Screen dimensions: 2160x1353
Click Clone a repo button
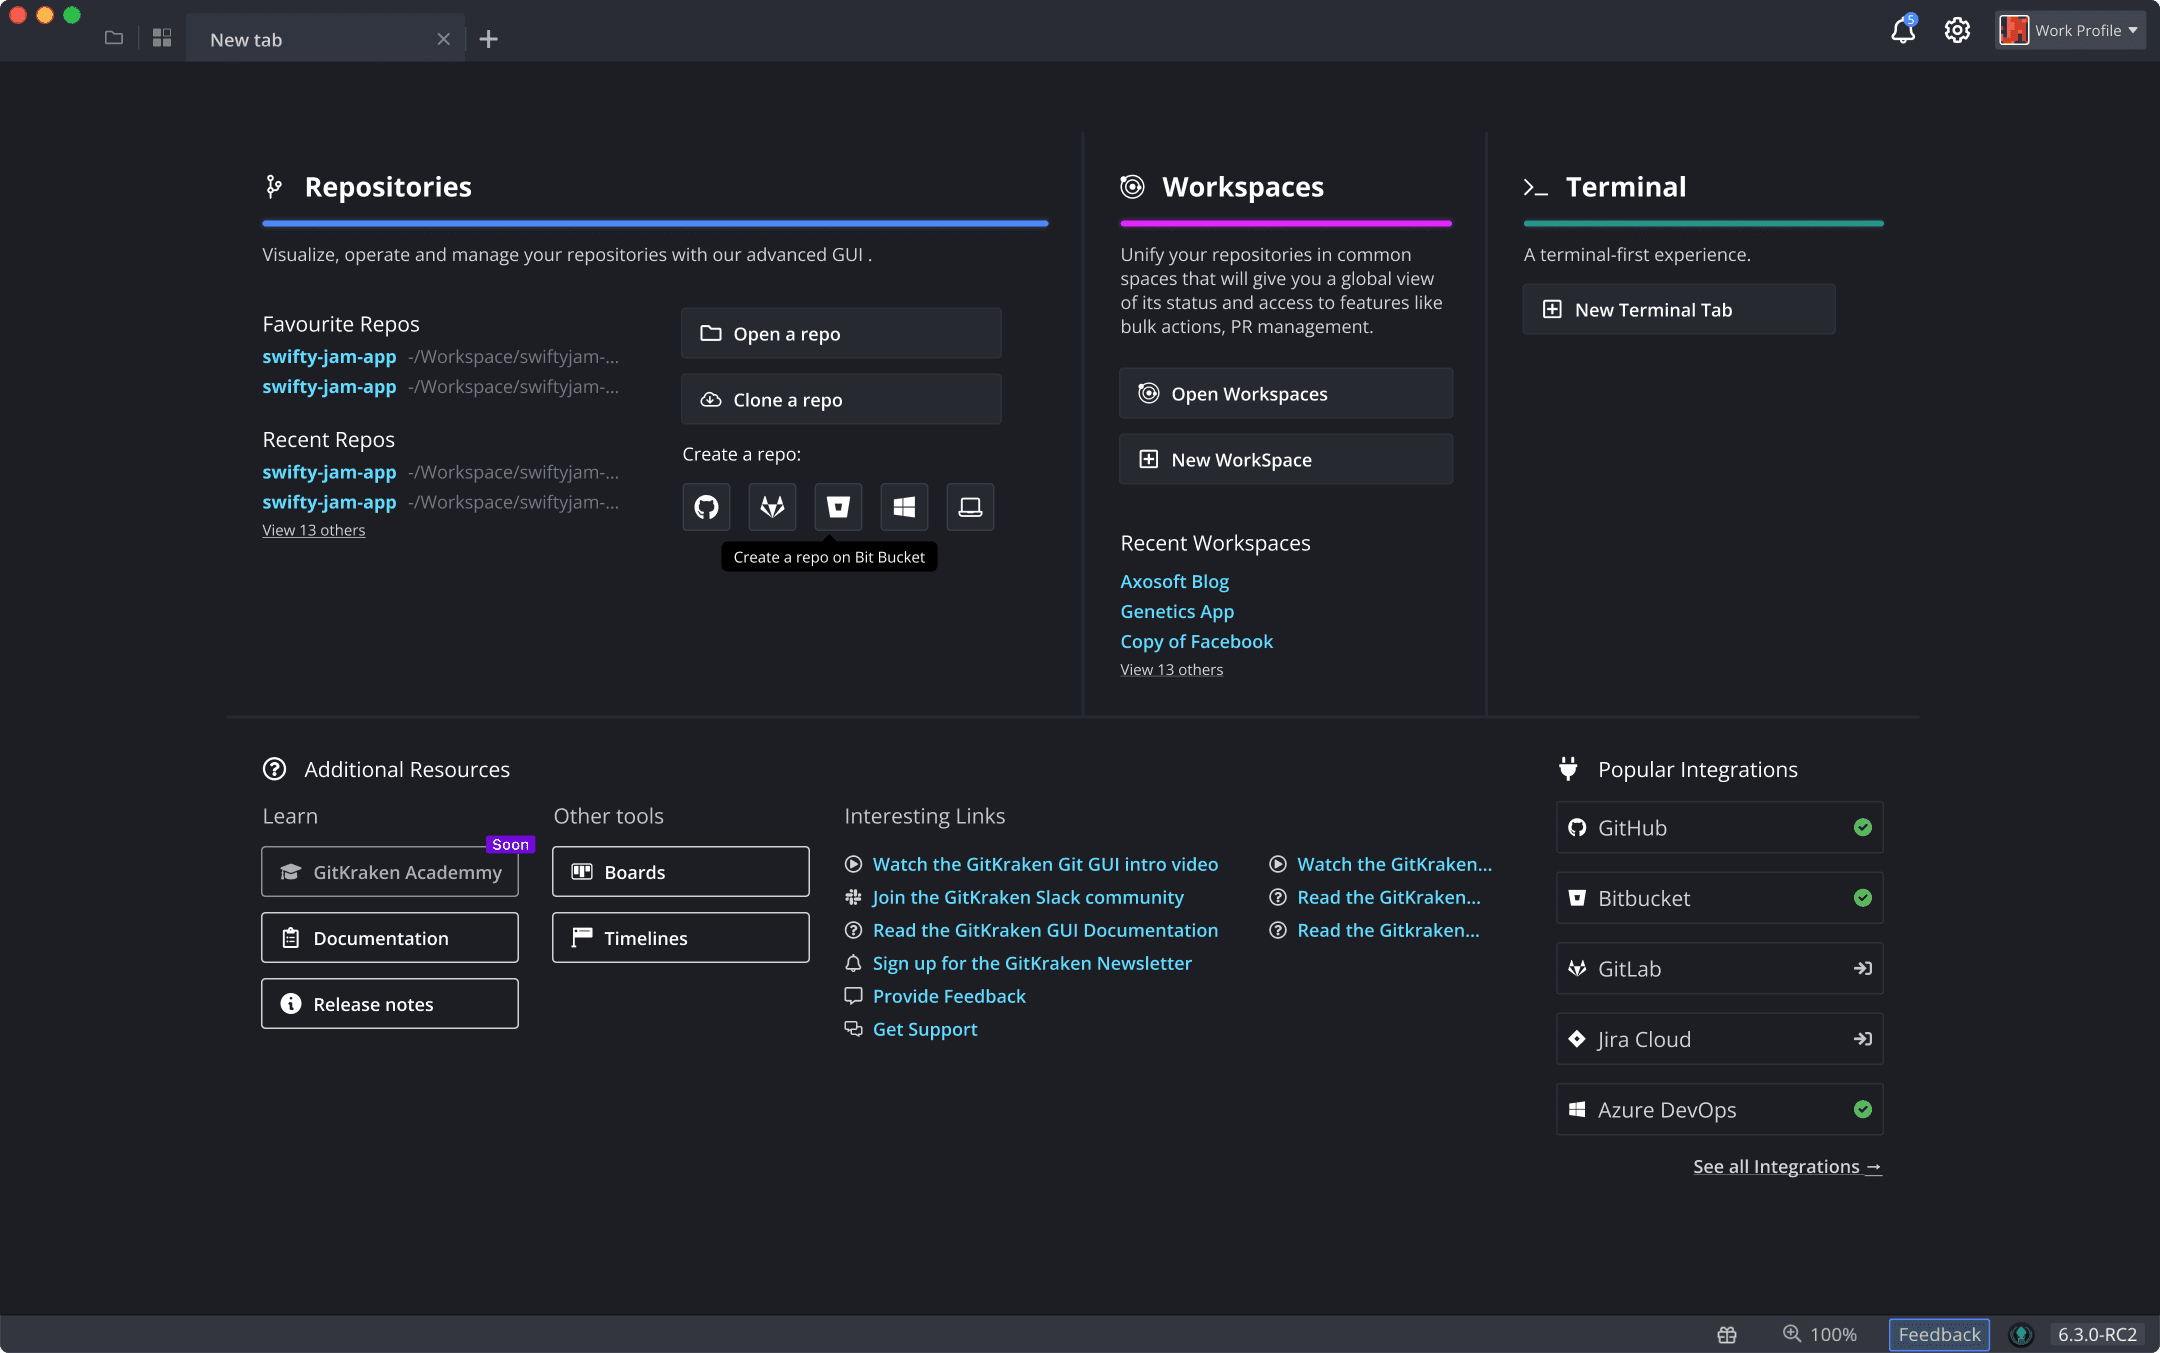tap(841, 399)
